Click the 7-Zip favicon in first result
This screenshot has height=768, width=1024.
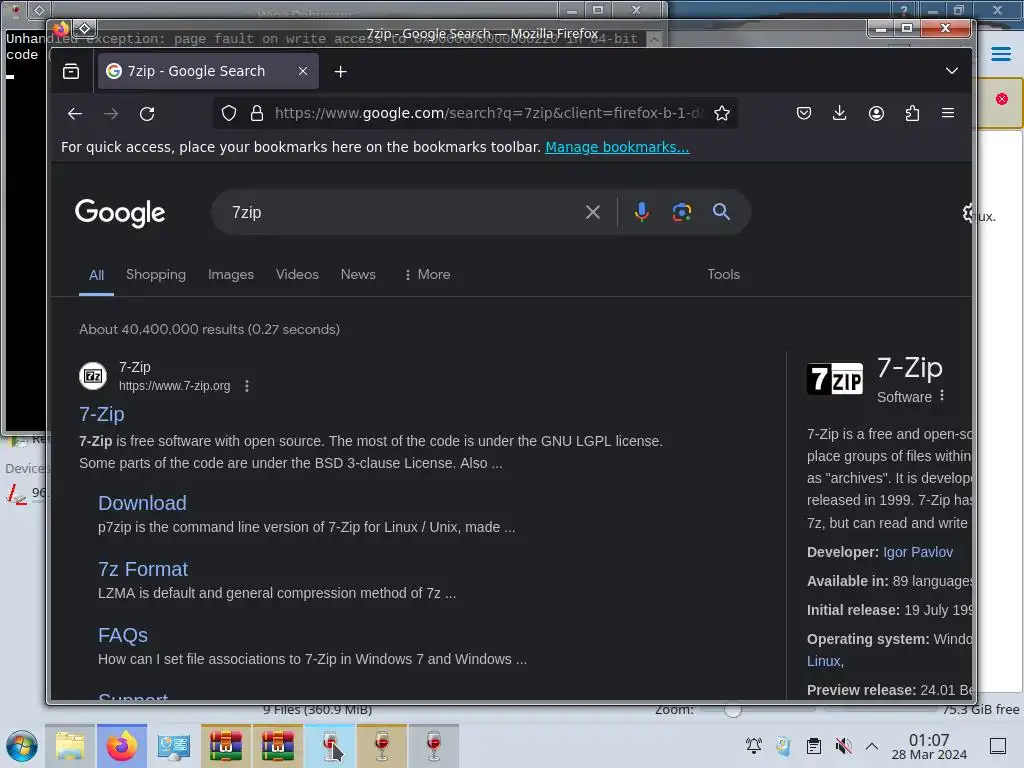pos(93,376)
